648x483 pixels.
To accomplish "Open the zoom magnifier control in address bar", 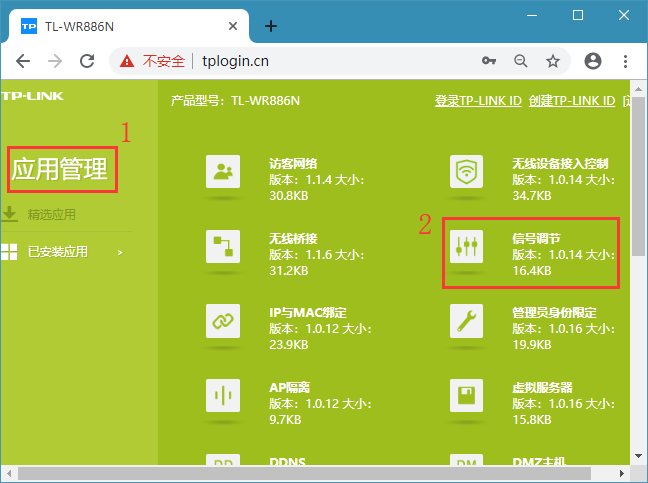I will (x=521, y=61).
